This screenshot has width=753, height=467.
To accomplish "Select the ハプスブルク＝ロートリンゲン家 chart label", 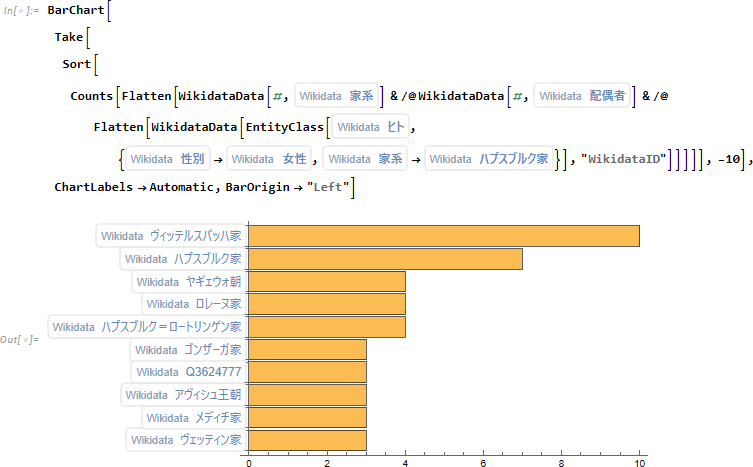I will (x=146, y=327).
